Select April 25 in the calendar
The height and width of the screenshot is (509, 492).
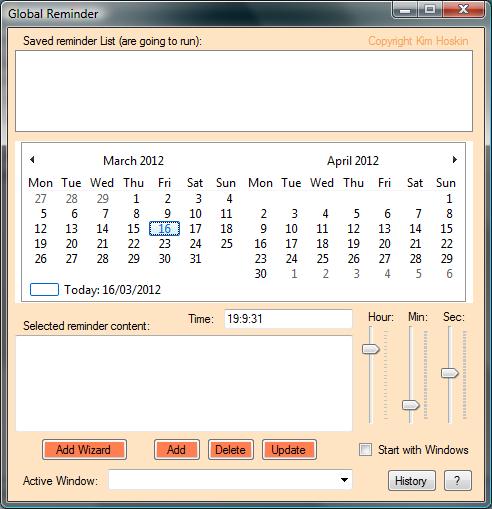322,259
